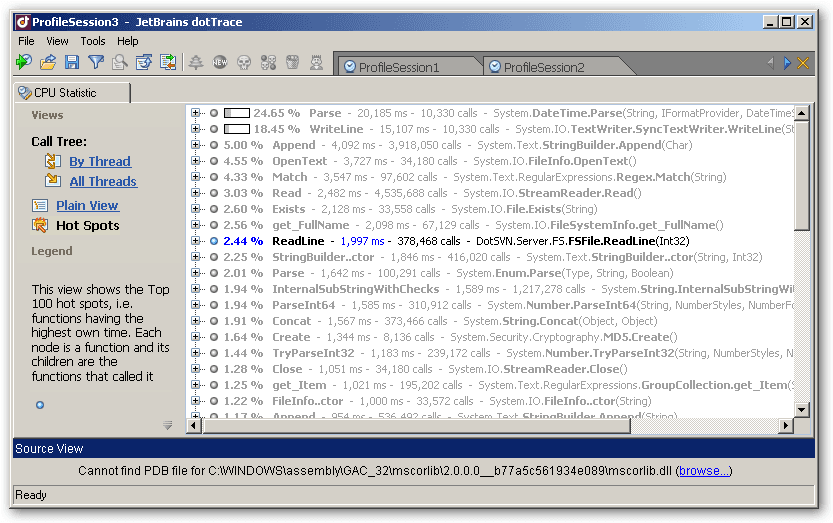Click the previous tab arrow in tab strip
This screenshot has width=833, height=523.
pos(770,63)
